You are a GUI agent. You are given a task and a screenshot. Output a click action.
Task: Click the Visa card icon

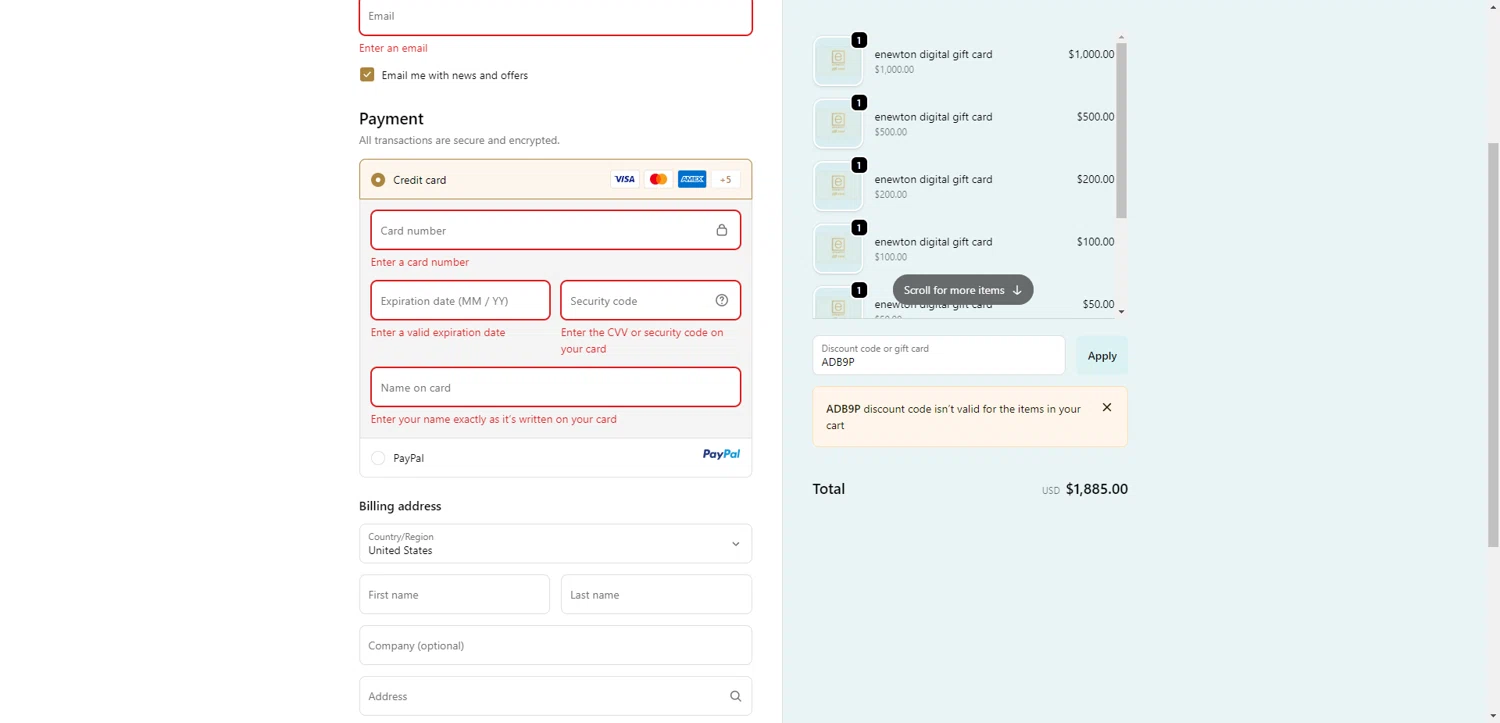625,179
